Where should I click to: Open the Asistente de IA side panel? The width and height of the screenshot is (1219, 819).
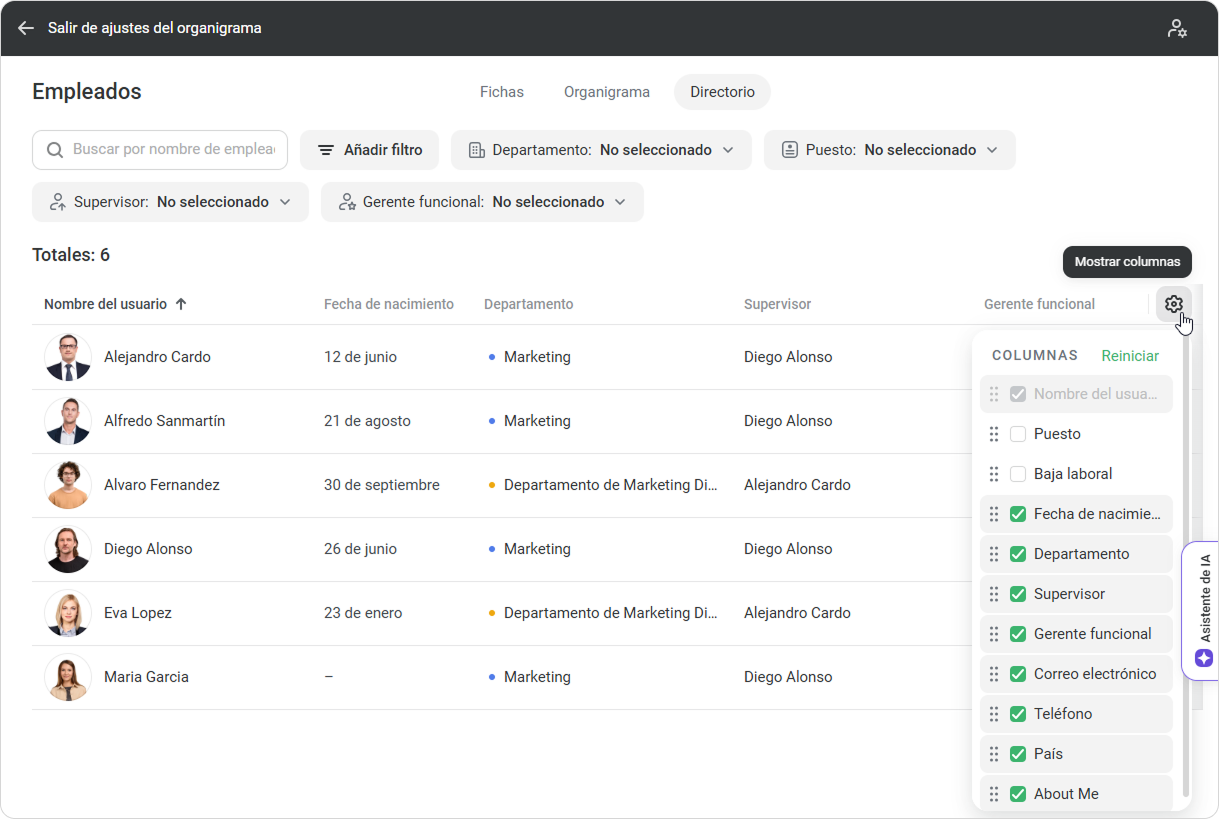(1204, 610)
